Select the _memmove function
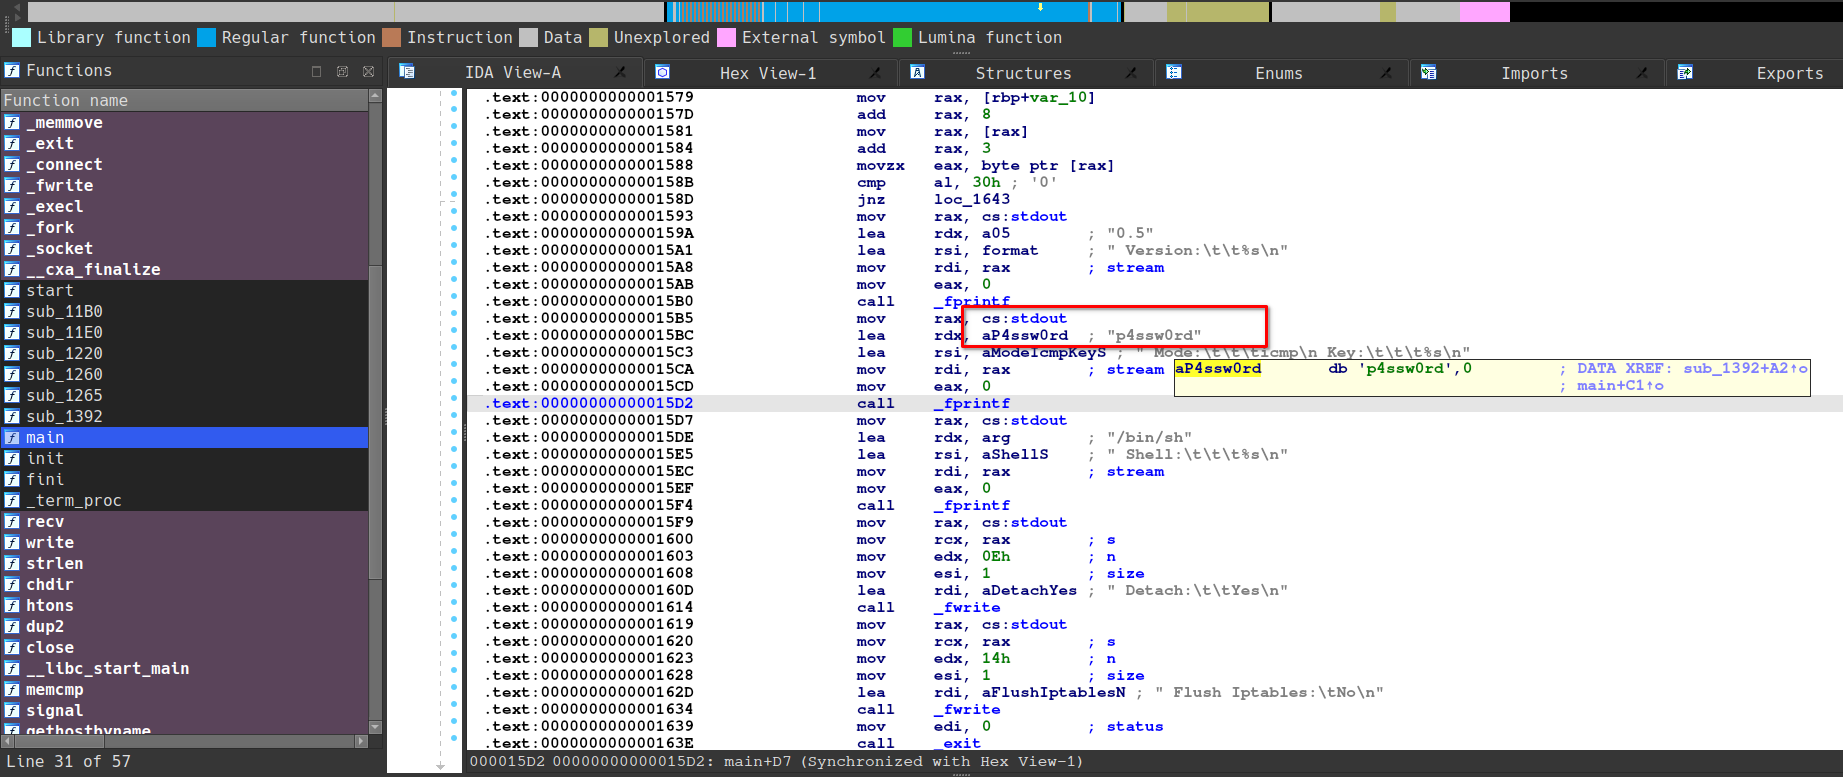This screenshot has width=1843, height=777. coord(184,122)
